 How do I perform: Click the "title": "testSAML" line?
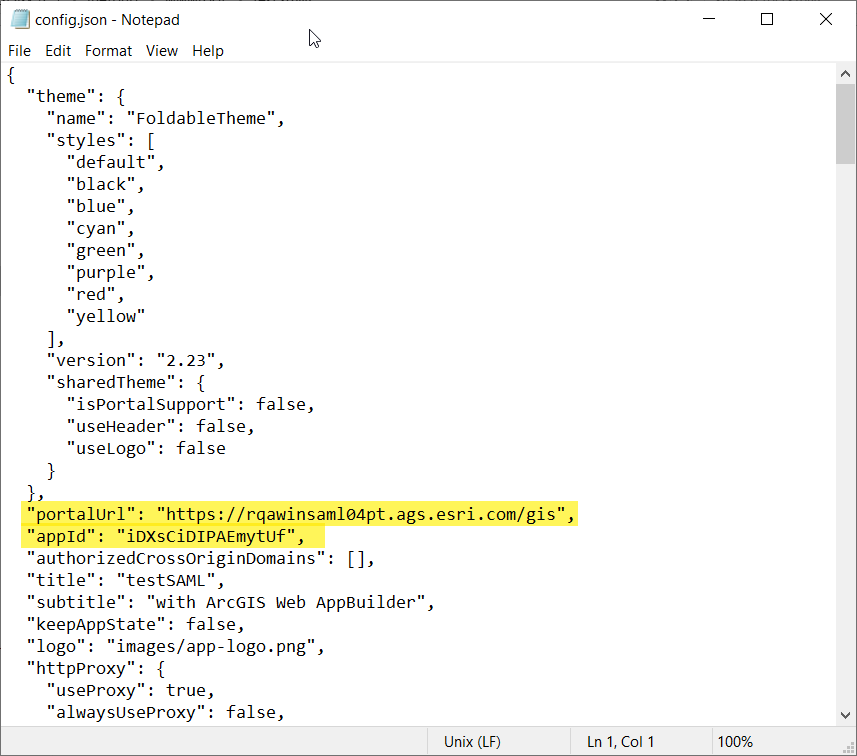pos(126,581)
